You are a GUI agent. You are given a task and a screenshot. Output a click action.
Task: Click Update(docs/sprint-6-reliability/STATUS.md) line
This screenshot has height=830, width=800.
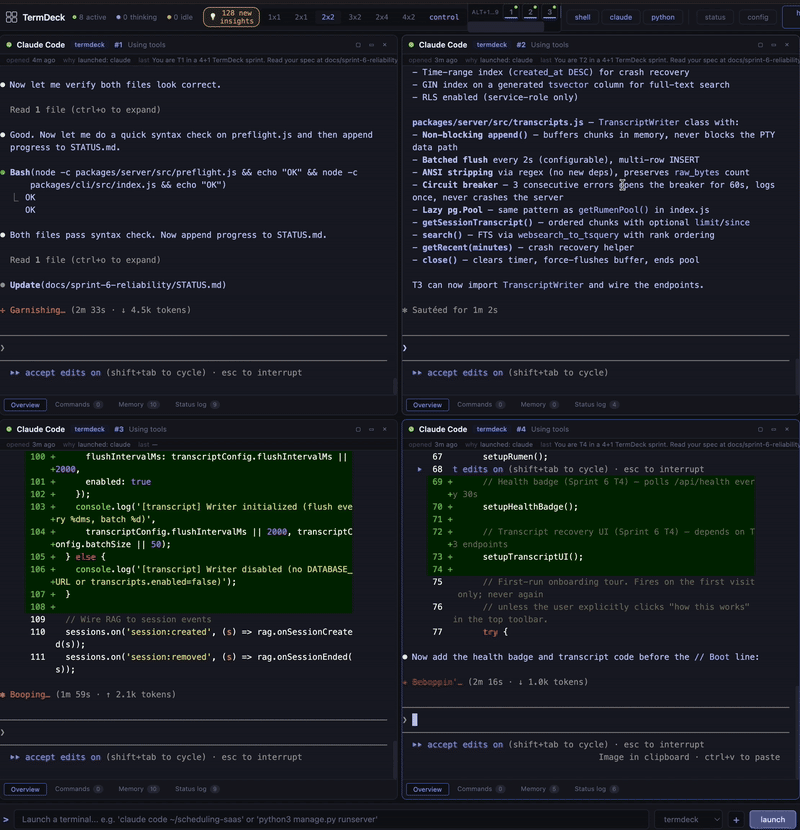[118, 285]
